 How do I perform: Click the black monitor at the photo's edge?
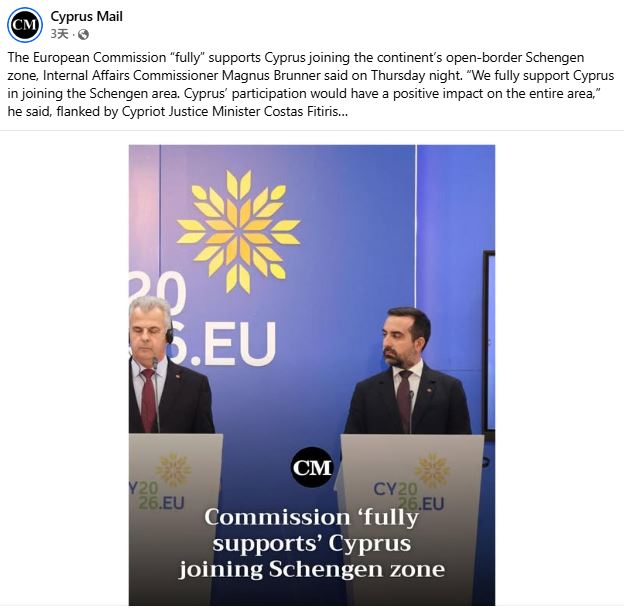click(x=489, y=345)
